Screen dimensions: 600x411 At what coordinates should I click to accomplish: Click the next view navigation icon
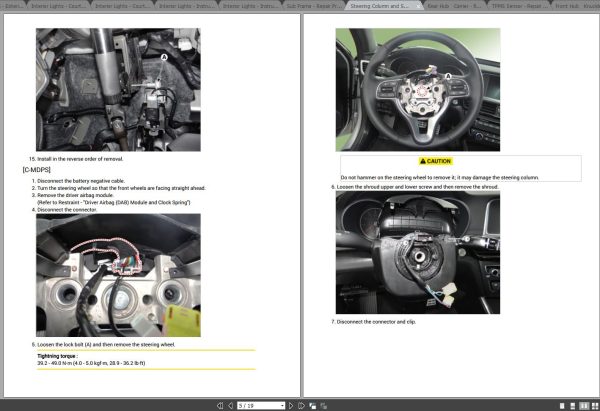pos(324,406)
